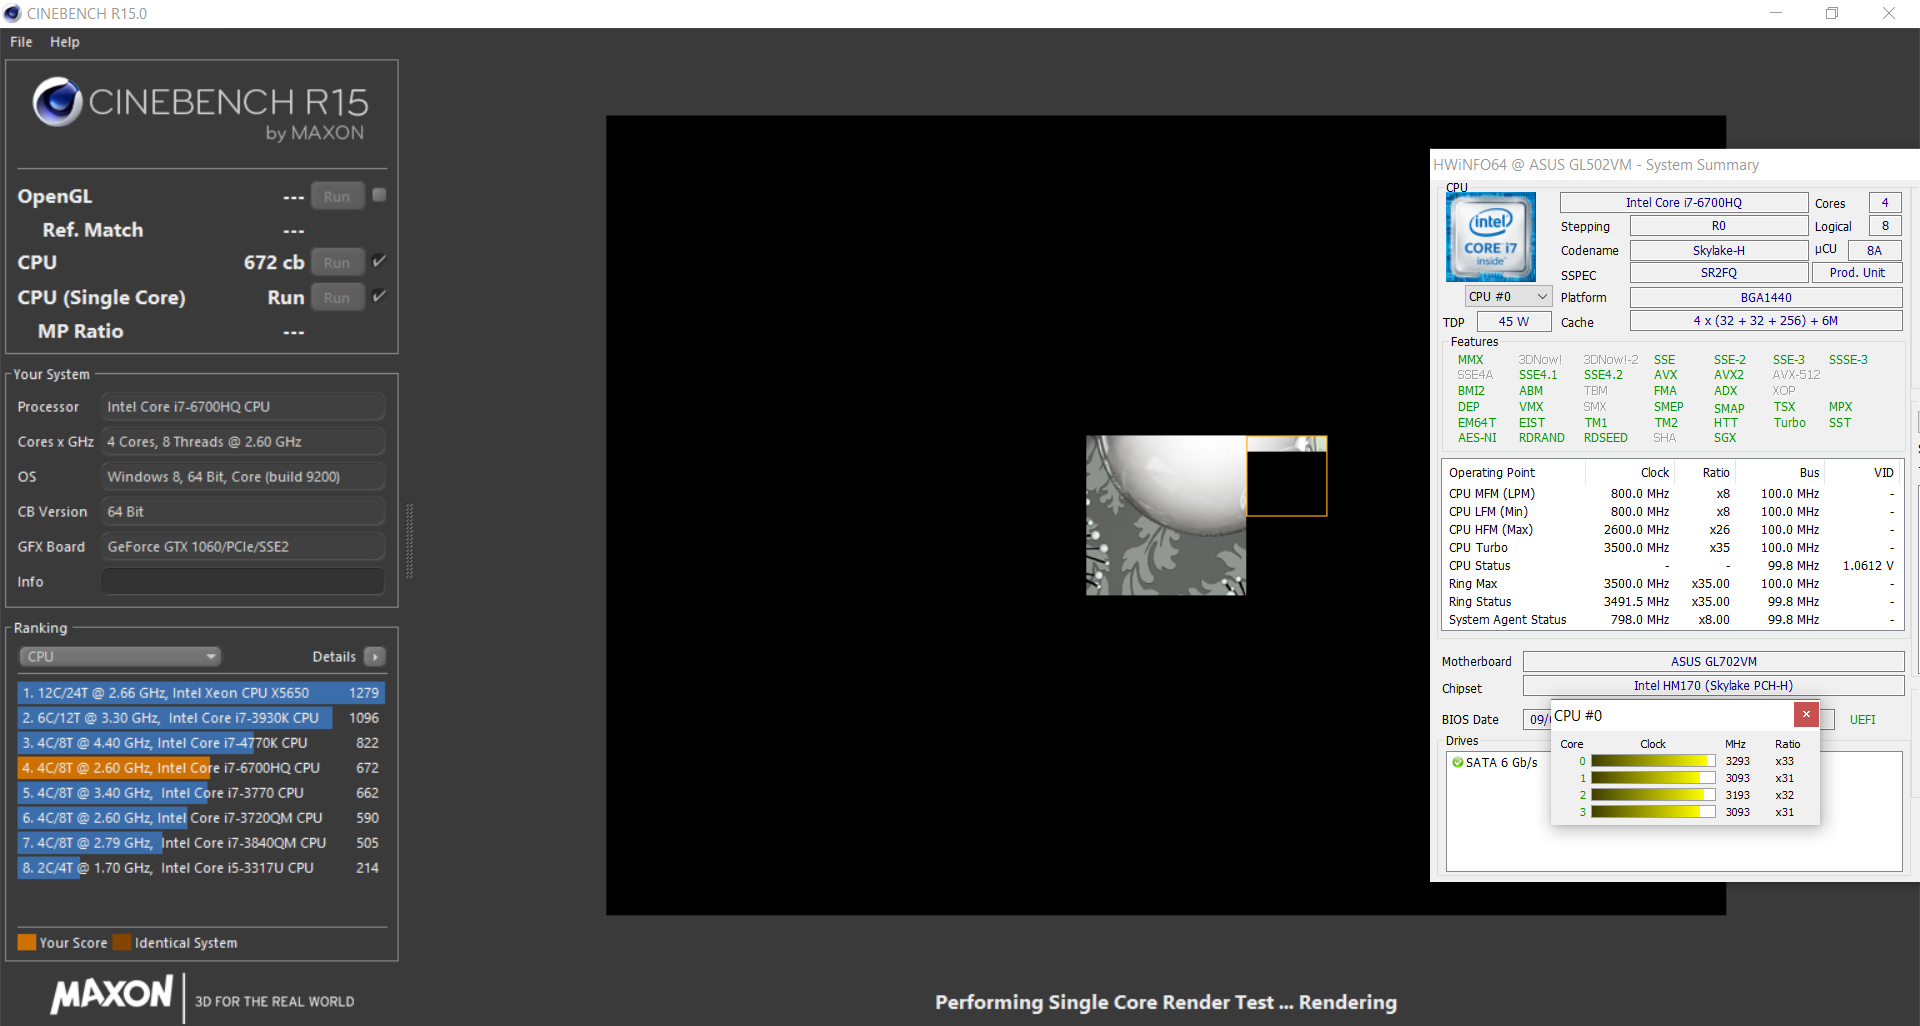Select highlighted ranking entry i7-6700HQ CPU
This screenshot has width=1920, height=1026.
201,768
